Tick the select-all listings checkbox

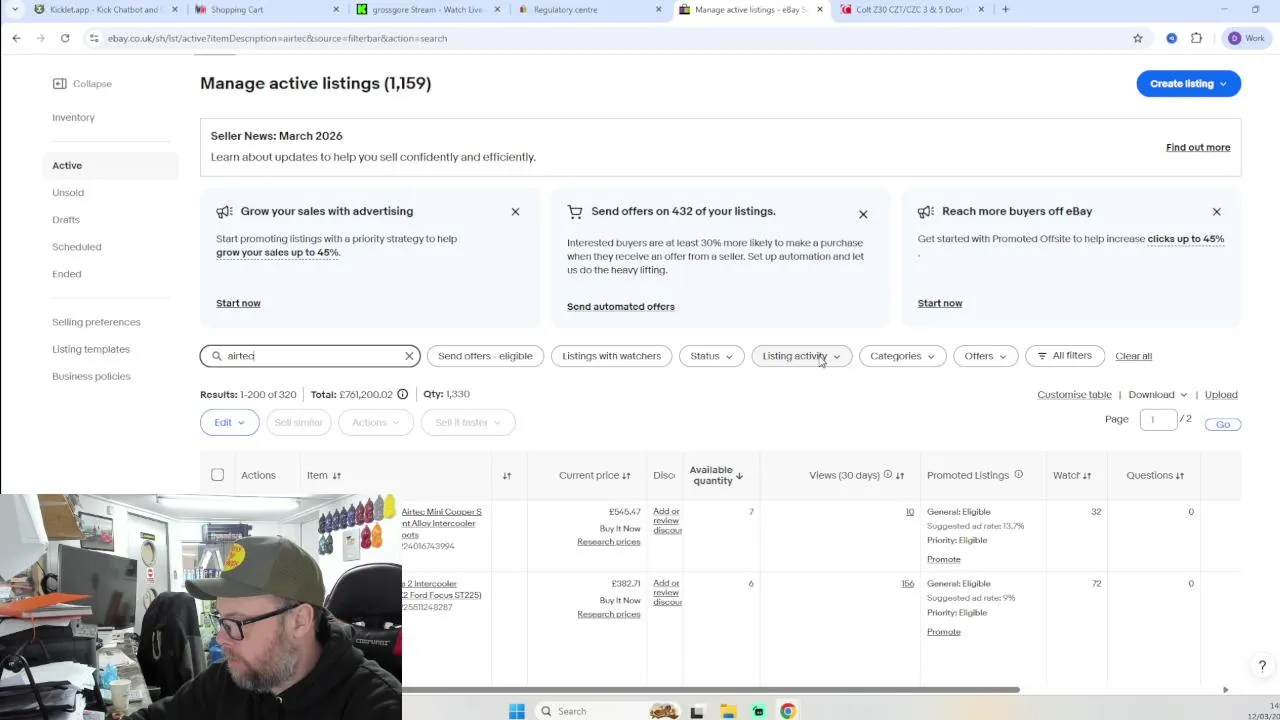[218, 475]
